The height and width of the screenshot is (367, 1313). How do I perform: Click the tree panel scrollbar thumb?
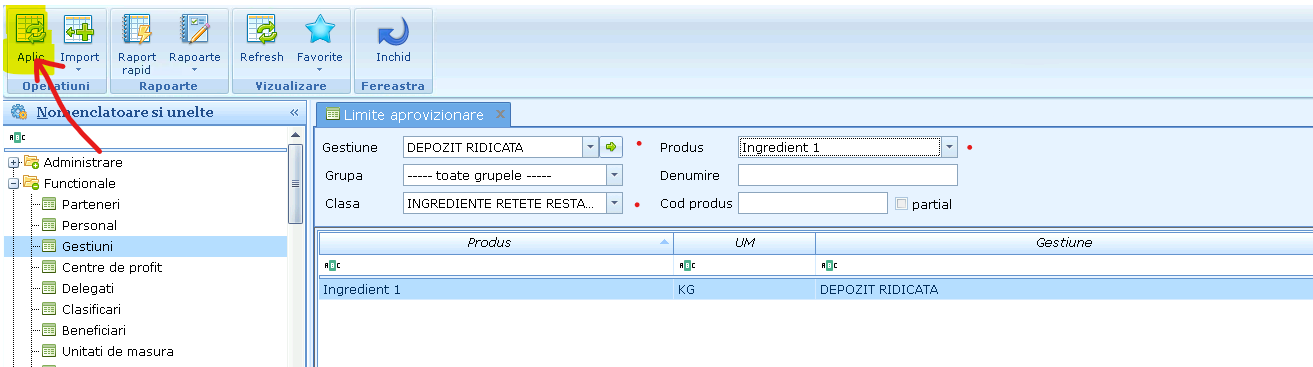tap(296, 183)
